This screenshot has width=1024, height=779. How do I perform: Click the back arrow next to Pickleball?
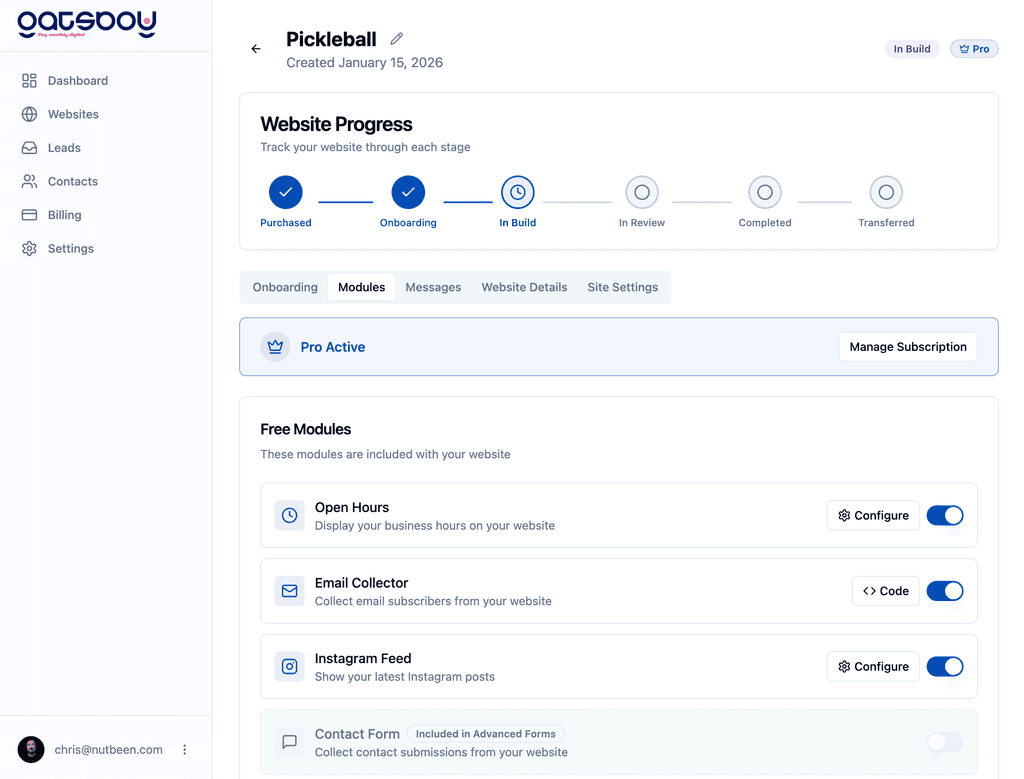255,48
